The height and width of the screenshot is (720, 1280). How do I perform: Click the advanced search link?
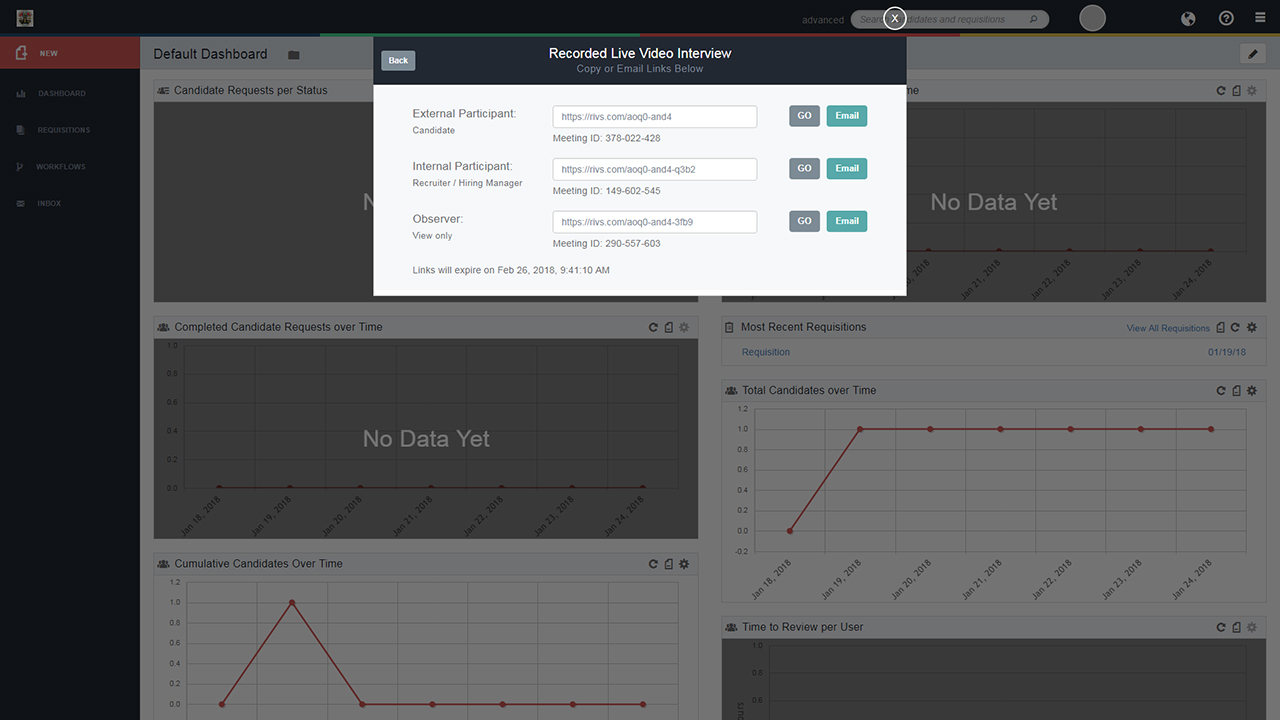[823, 20]
